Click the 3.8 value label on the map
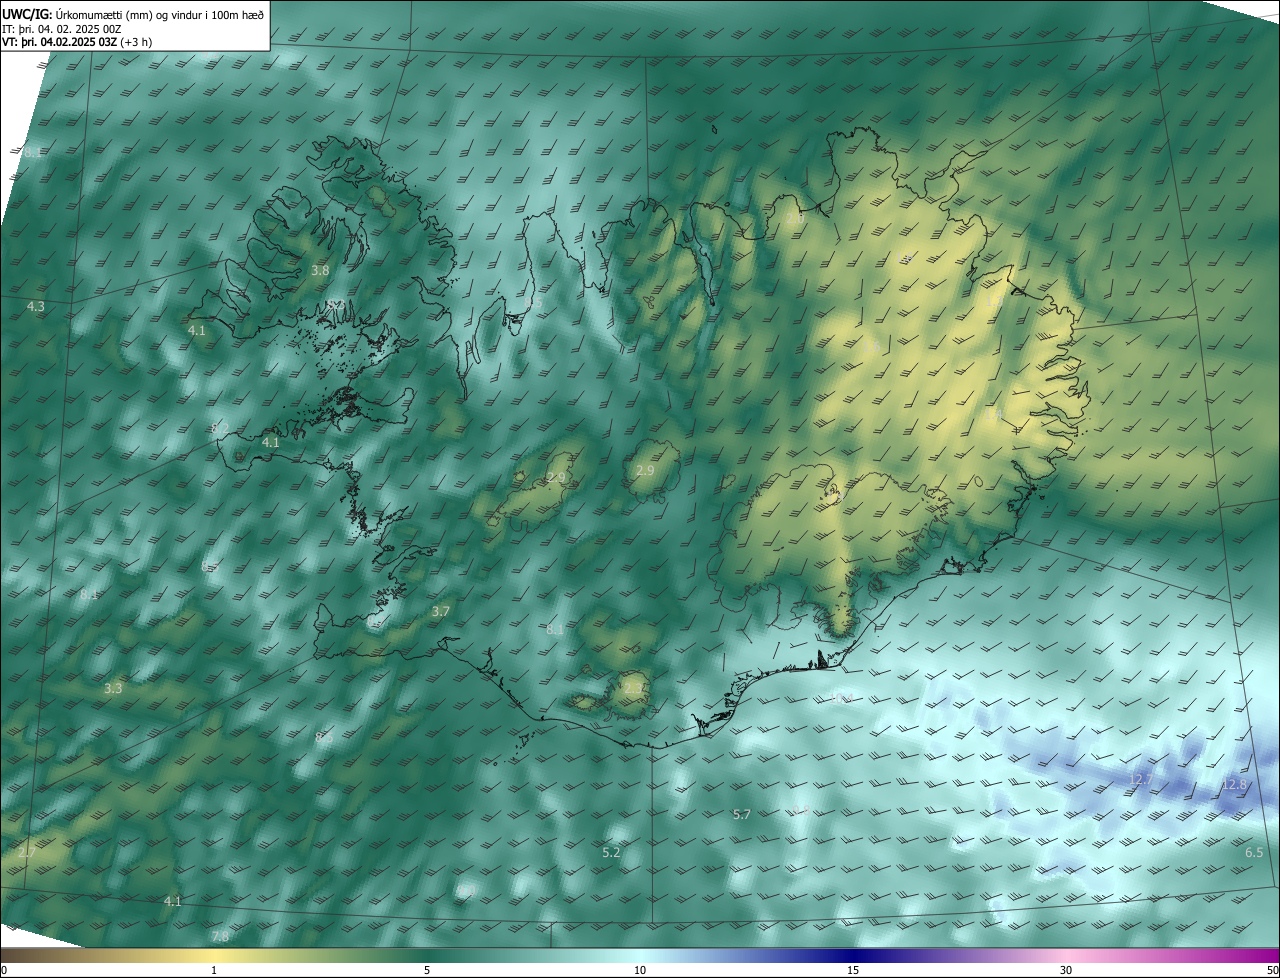 [x=320, y=271]
